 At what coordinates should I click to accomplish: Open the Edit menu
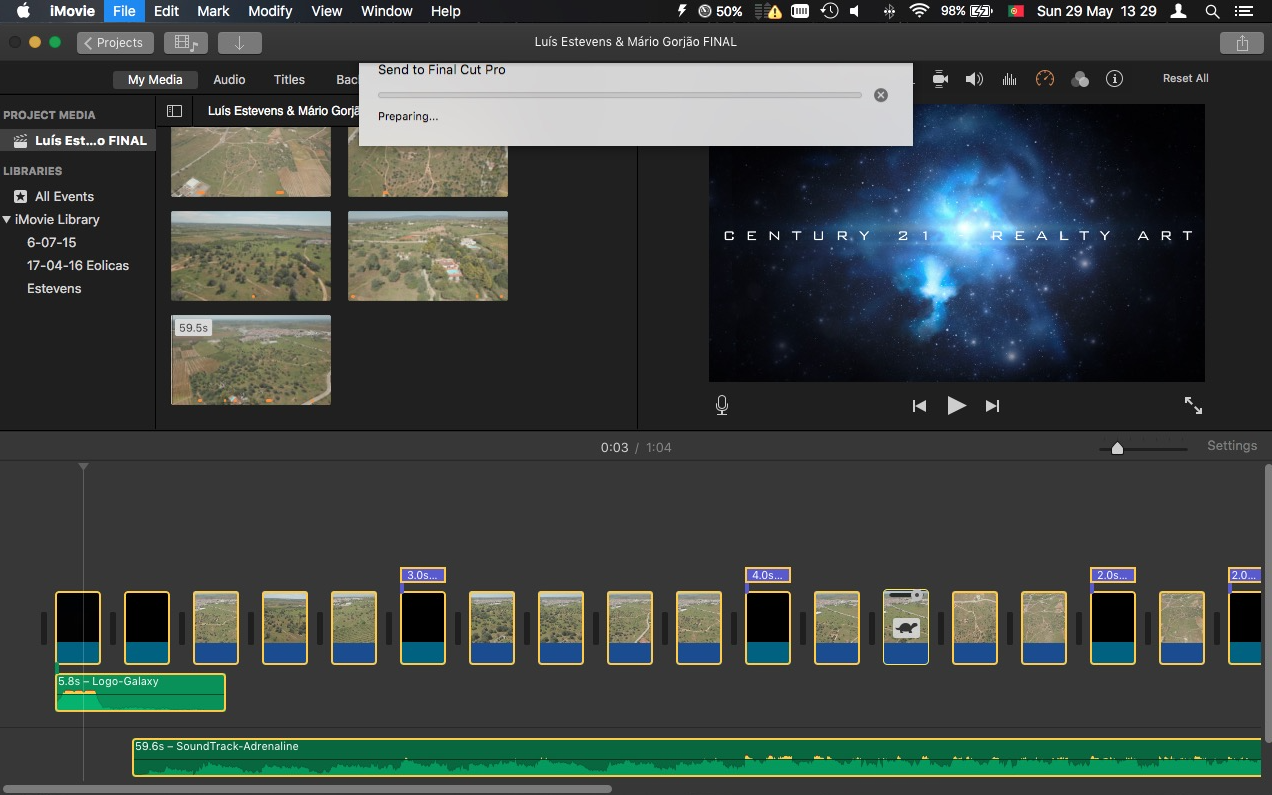pyautogui.click(x=166, y=11)
